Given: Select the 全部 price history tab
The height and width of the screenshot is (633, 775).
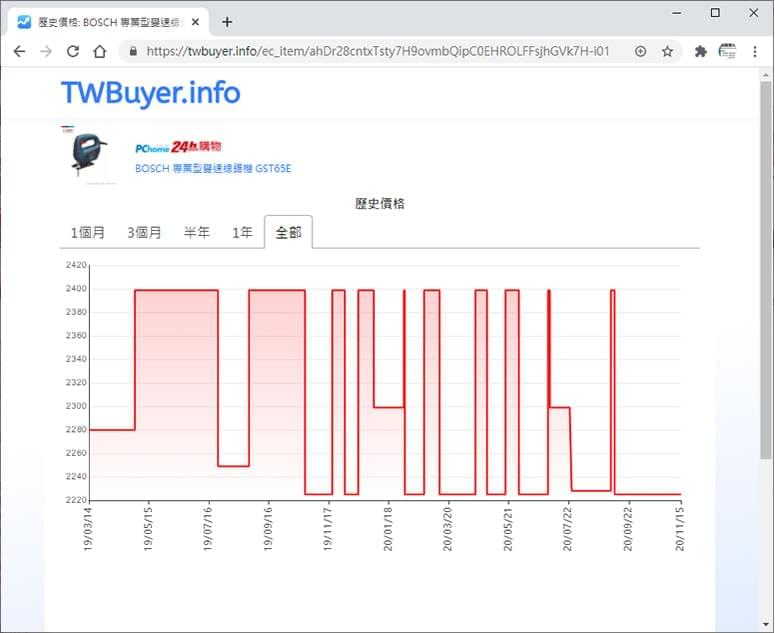Looking at the screenshot, I should 288,232.
